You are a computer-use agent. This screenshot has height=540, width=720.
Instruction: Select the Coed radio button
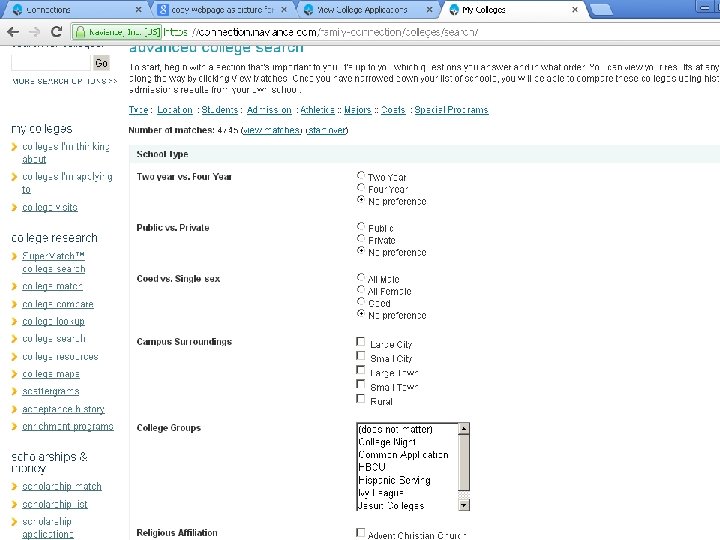[361, 302]
